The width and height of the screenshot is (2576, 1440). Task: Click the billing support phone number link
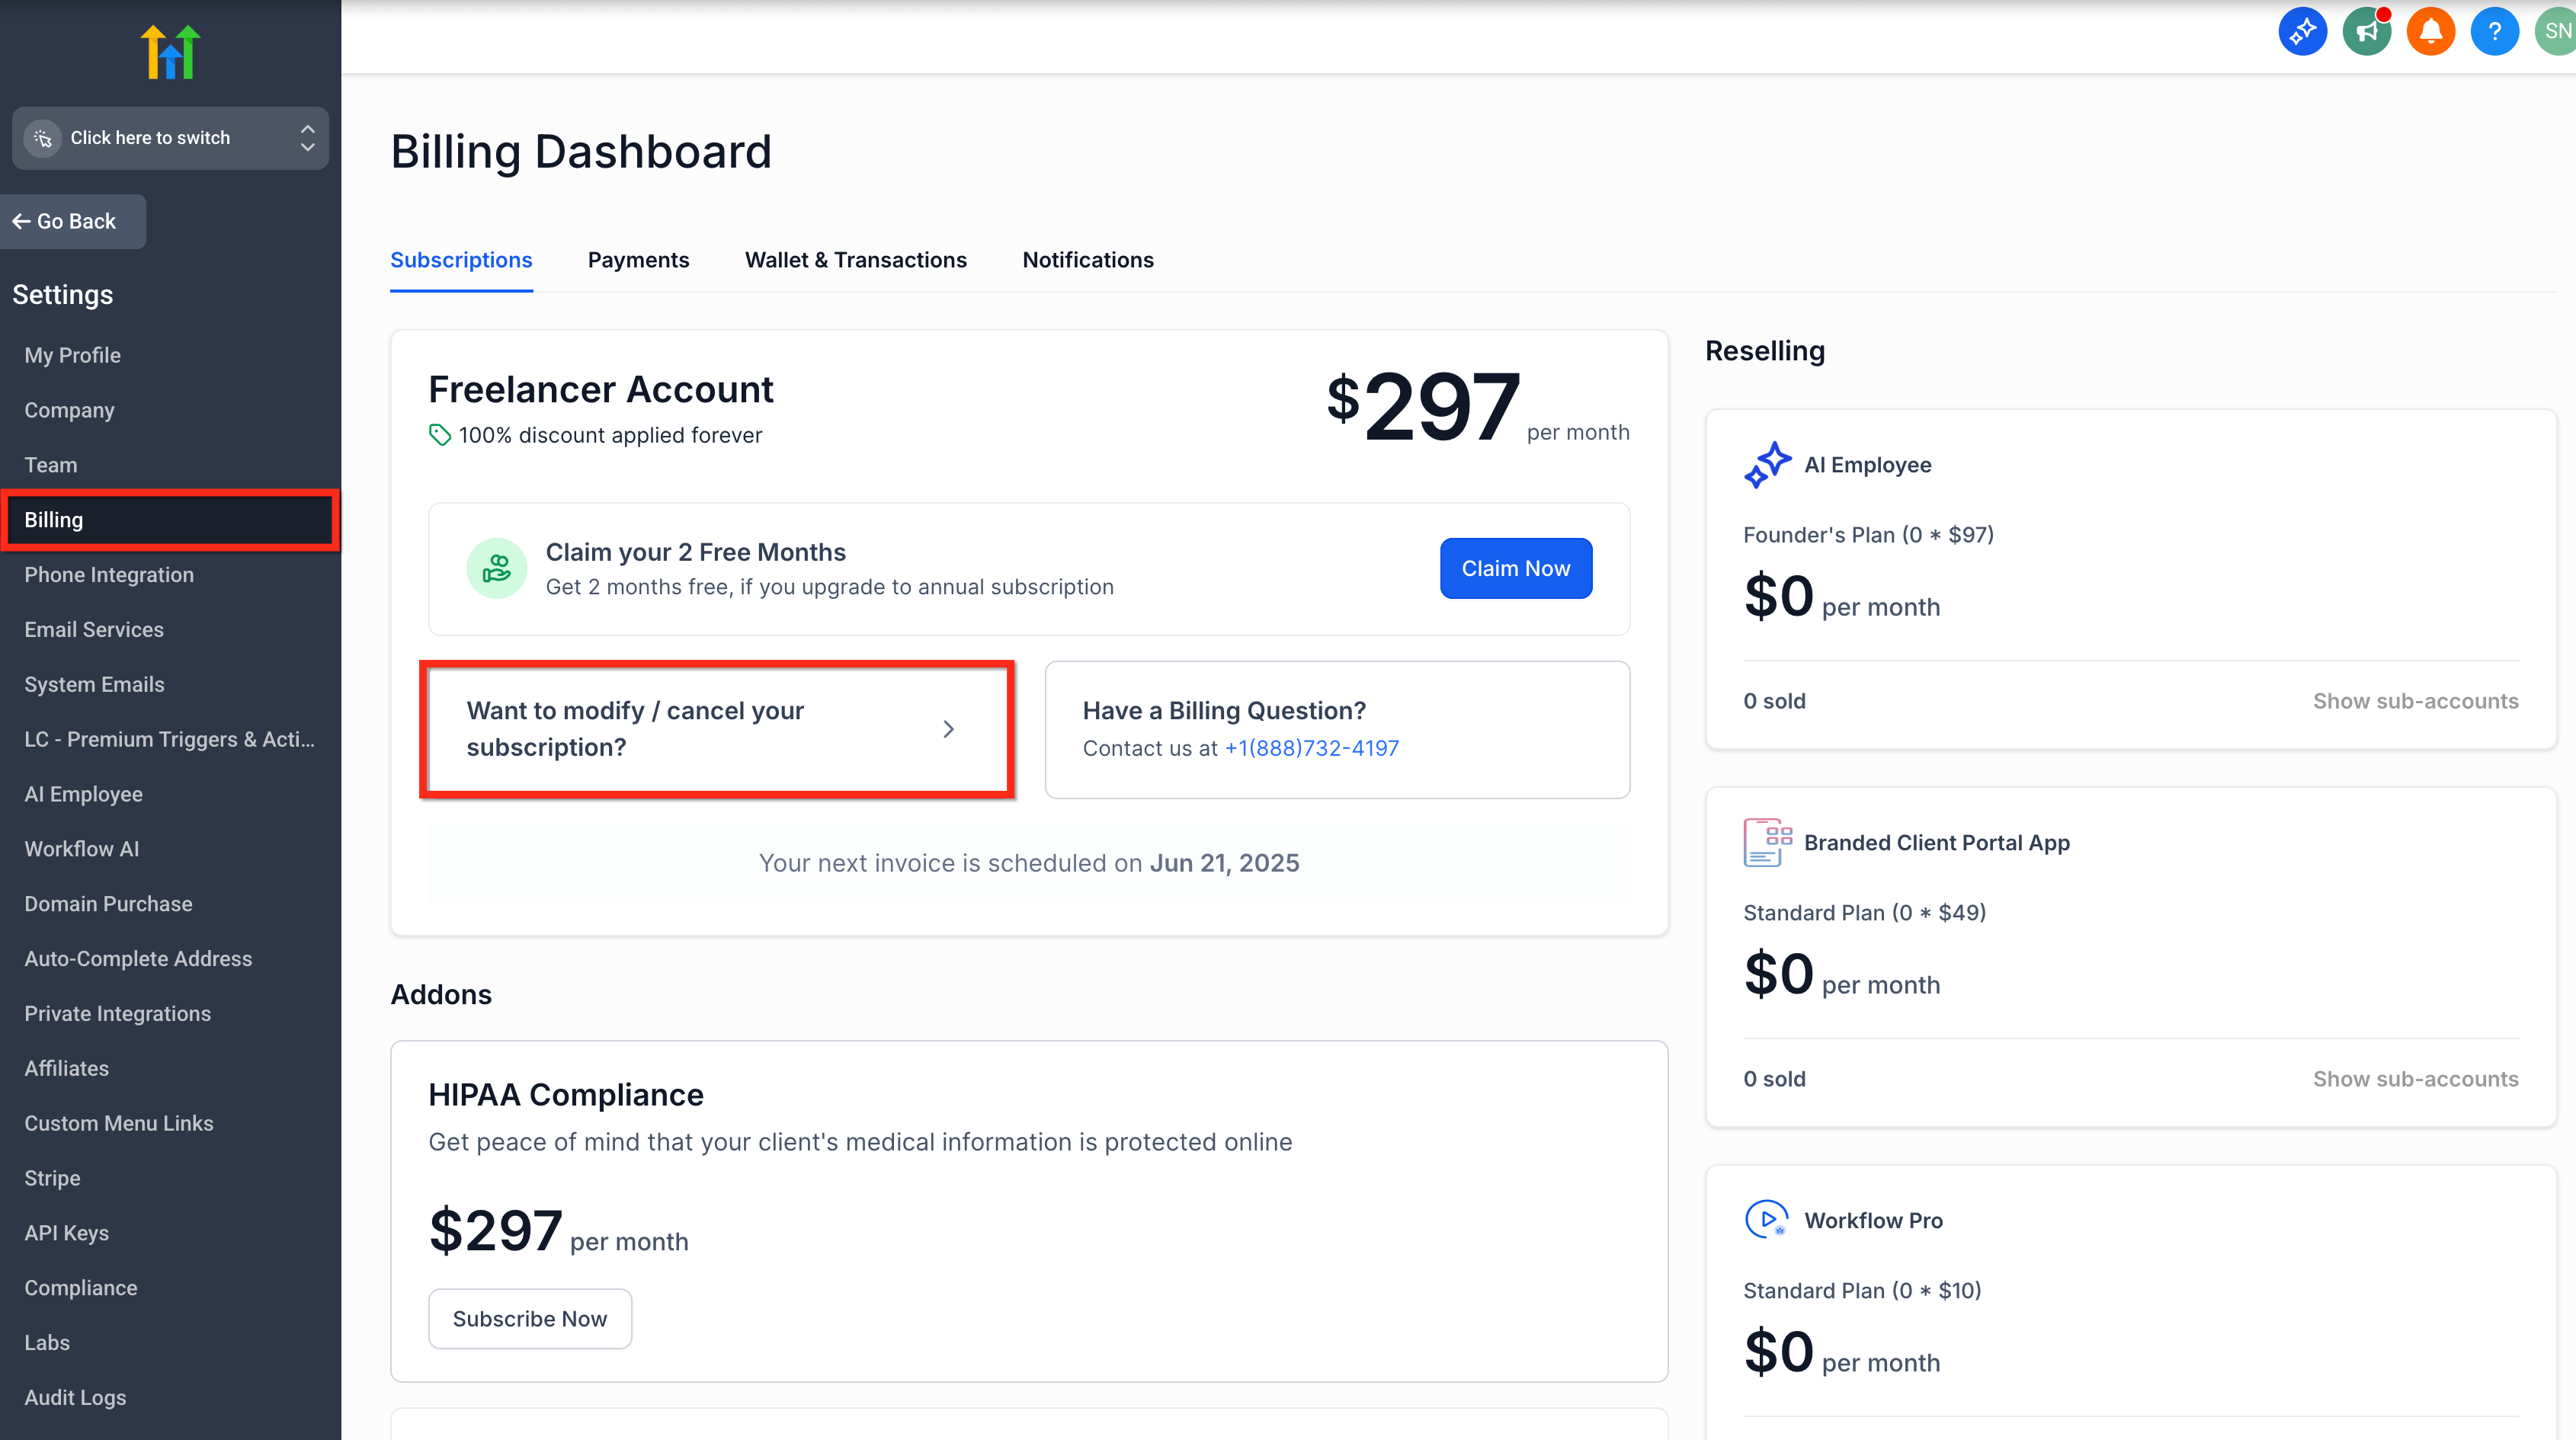coord(1311,748)
